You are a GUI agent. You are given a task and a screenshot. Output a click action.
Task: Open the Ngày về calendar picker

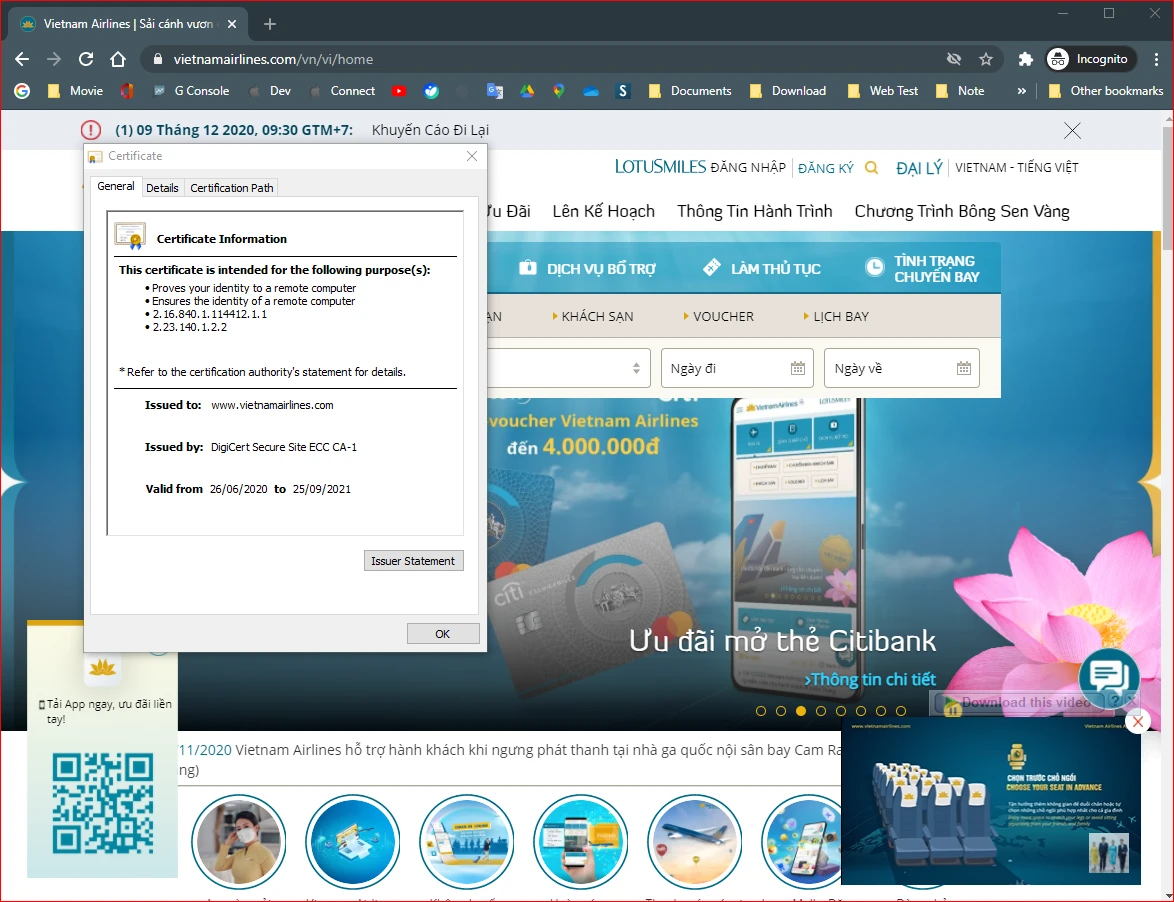click(x=964, y=368)
